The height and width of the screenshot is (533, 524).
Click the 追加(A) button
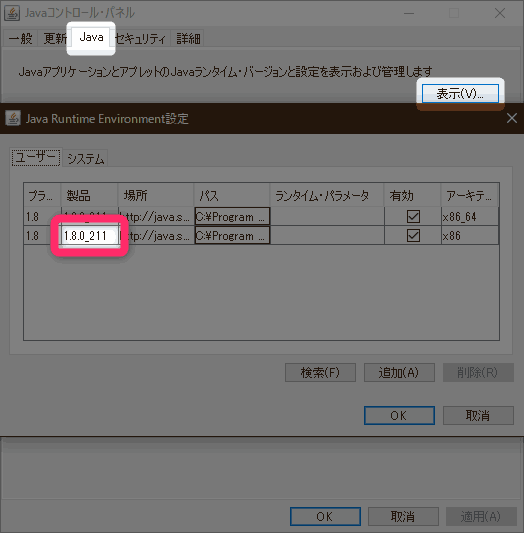coord(399,373)
